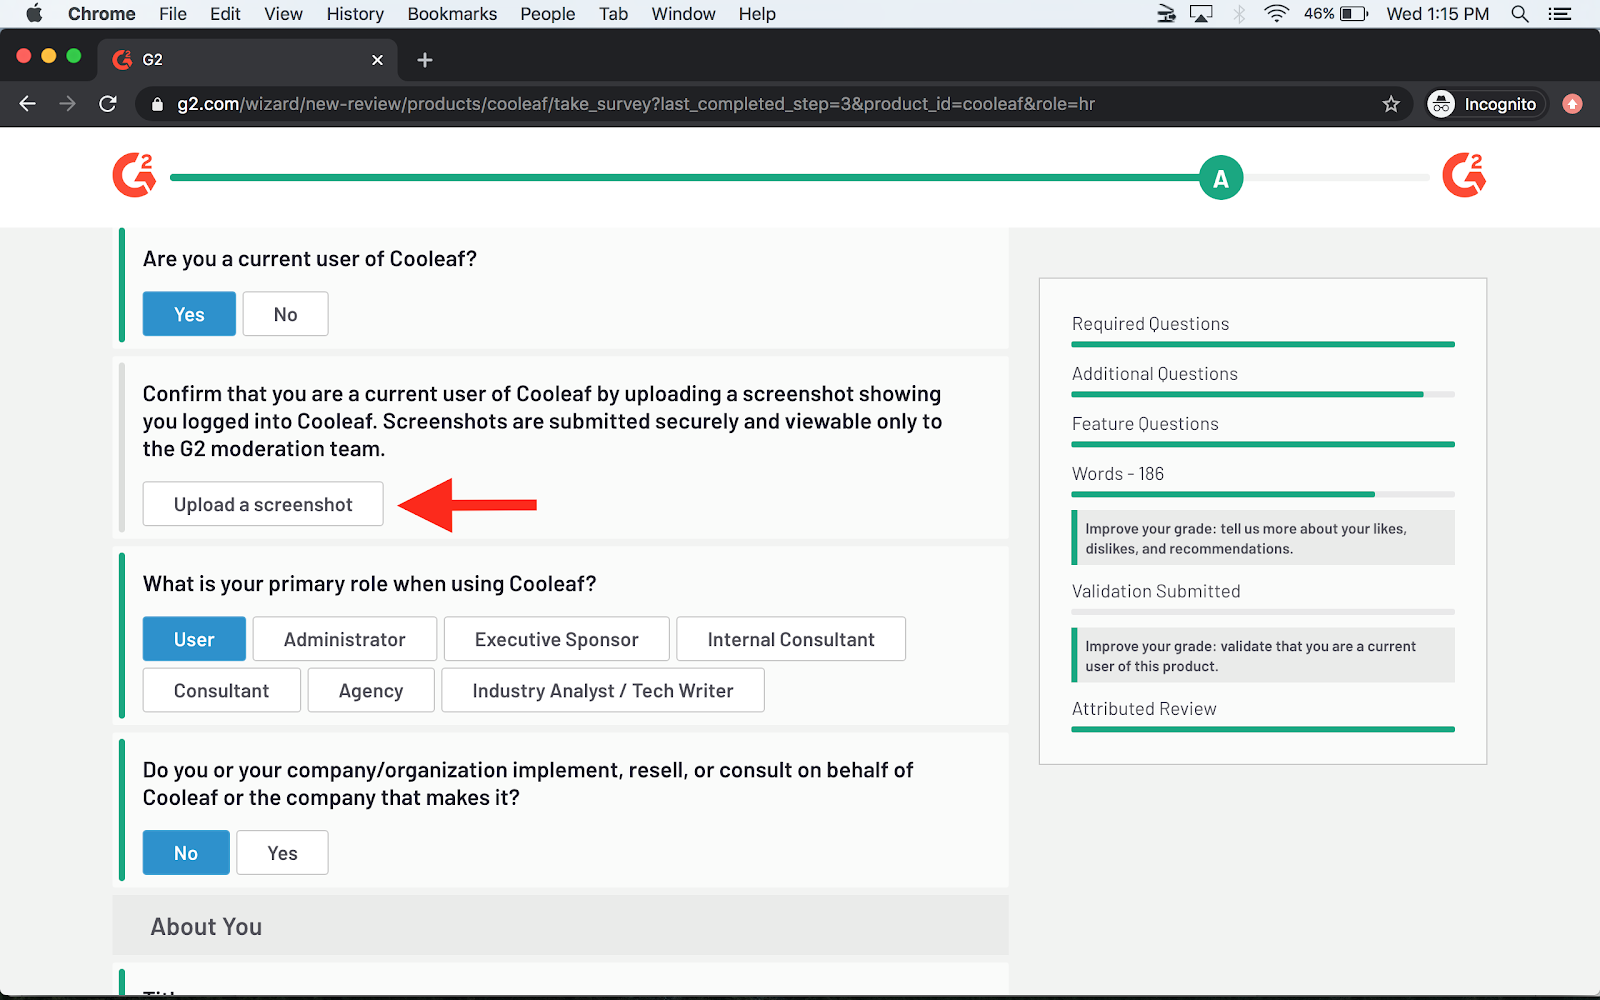
Task: Select 'Yes' for implement/resell/consult question
Action: coord(282,853)
